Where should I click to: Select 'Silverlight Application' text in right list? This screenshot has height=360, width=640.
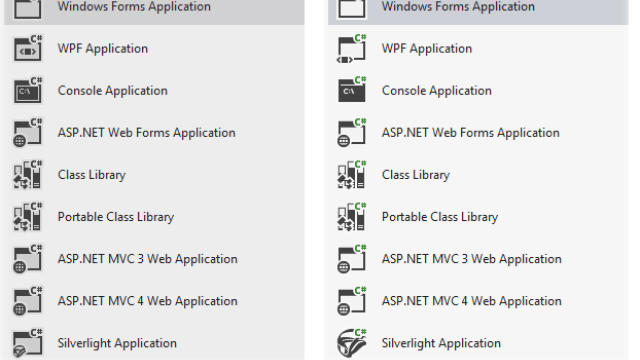point(441,343)
